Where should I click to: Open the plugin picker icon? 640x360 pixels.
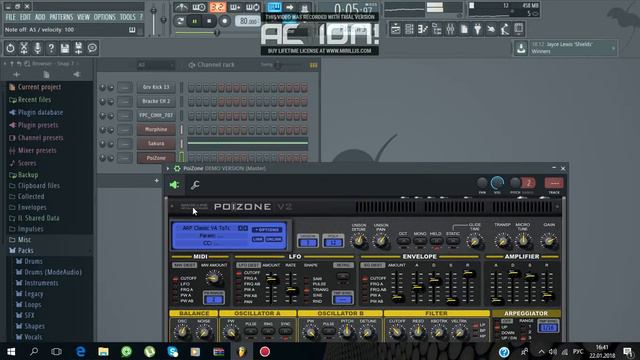[x=478, y=29]
